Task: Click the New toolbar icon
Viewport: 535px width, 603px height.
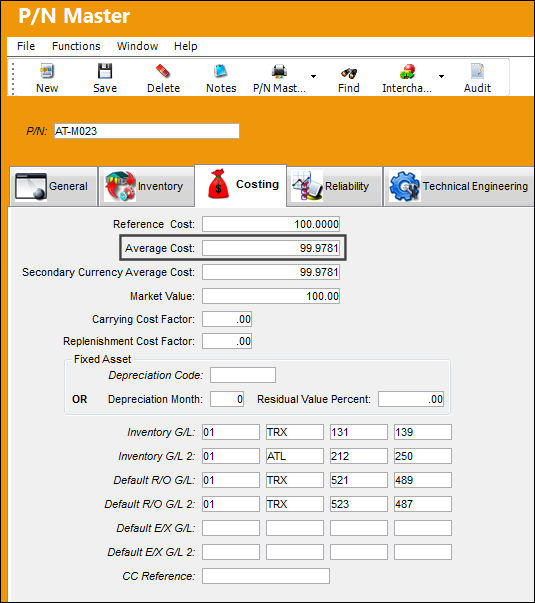Action: click(x=47, y=72)
